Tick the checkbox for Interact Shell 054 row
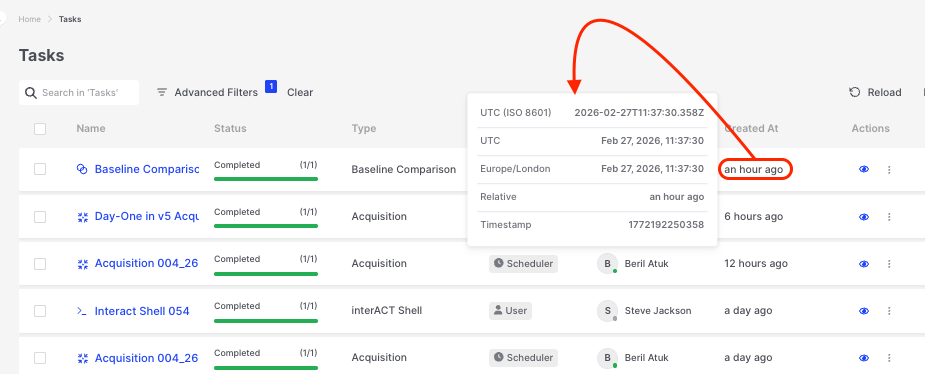925x374 pixels. pos(40,311)
